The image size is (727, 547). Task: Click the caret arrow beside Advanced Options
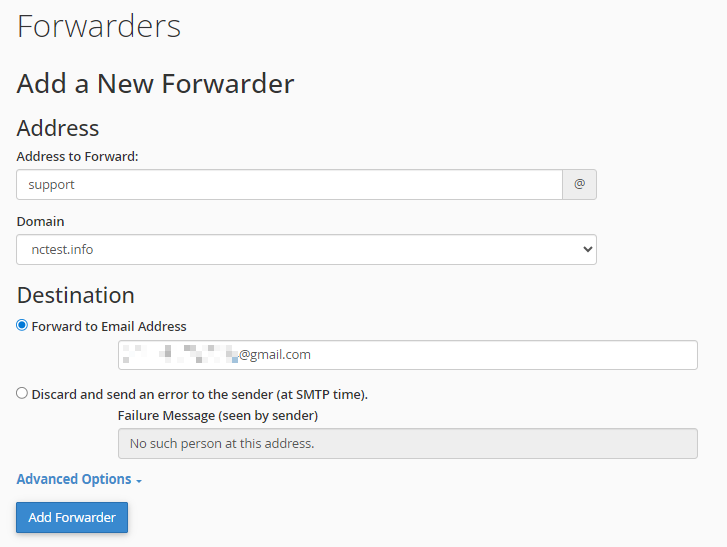[139, 481]
